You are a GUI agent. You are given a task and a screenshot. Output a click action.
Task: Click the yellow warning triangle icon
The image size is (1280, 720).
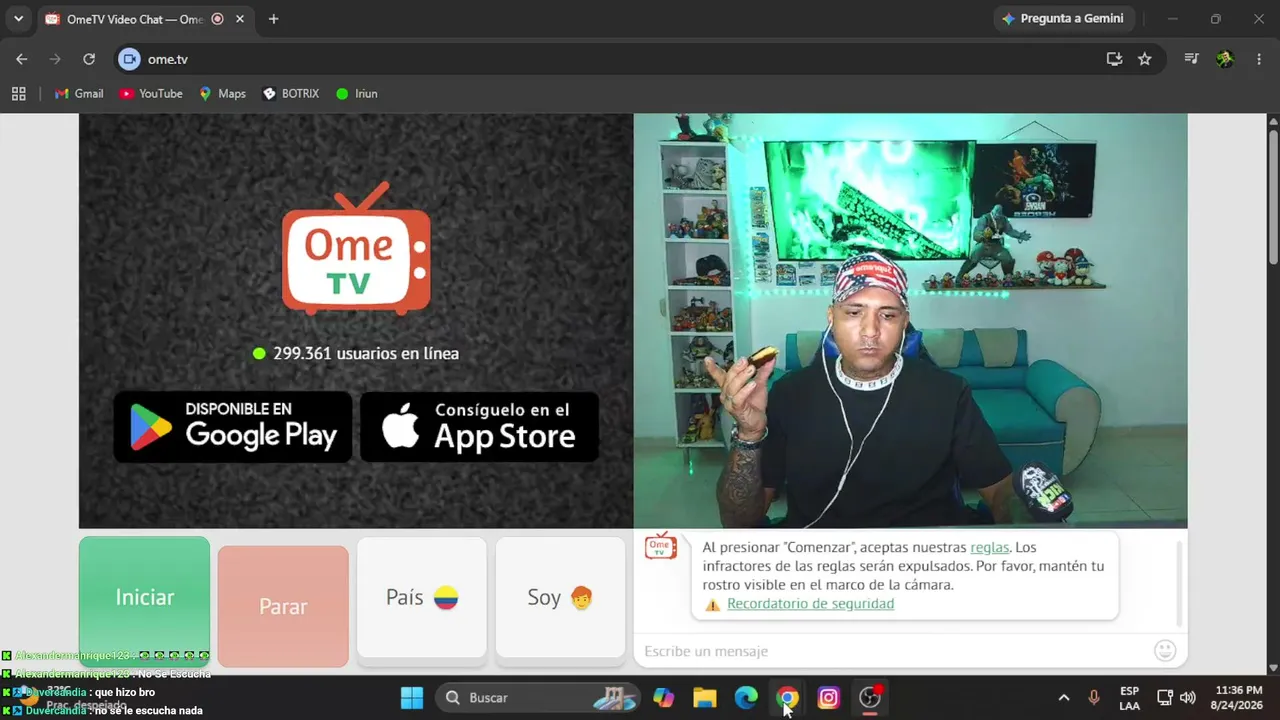[x=713, y=605]
